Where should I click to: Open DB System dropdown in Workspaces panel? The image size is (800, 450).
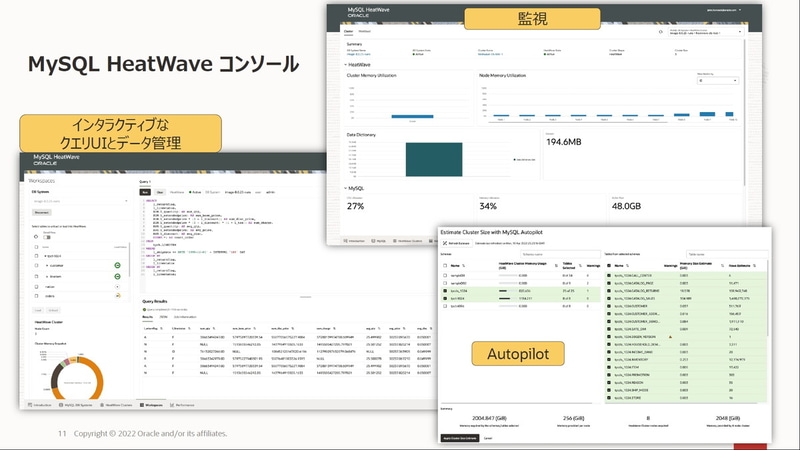pos(80,201)
